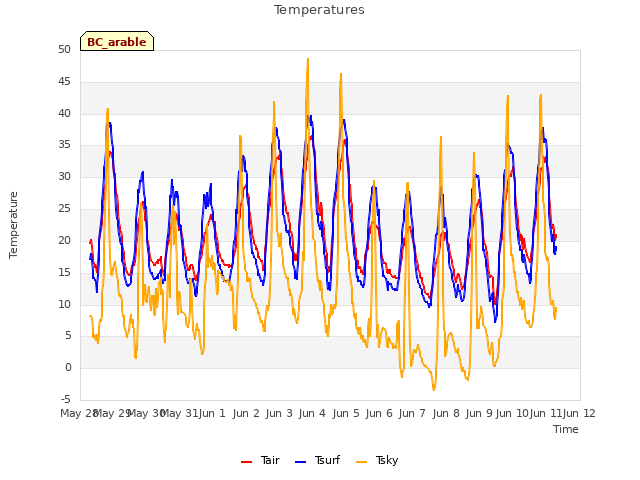Click the Jun 9 x-axis label
The width and height of the screenshot is (640, 480).
coord(479,413)
